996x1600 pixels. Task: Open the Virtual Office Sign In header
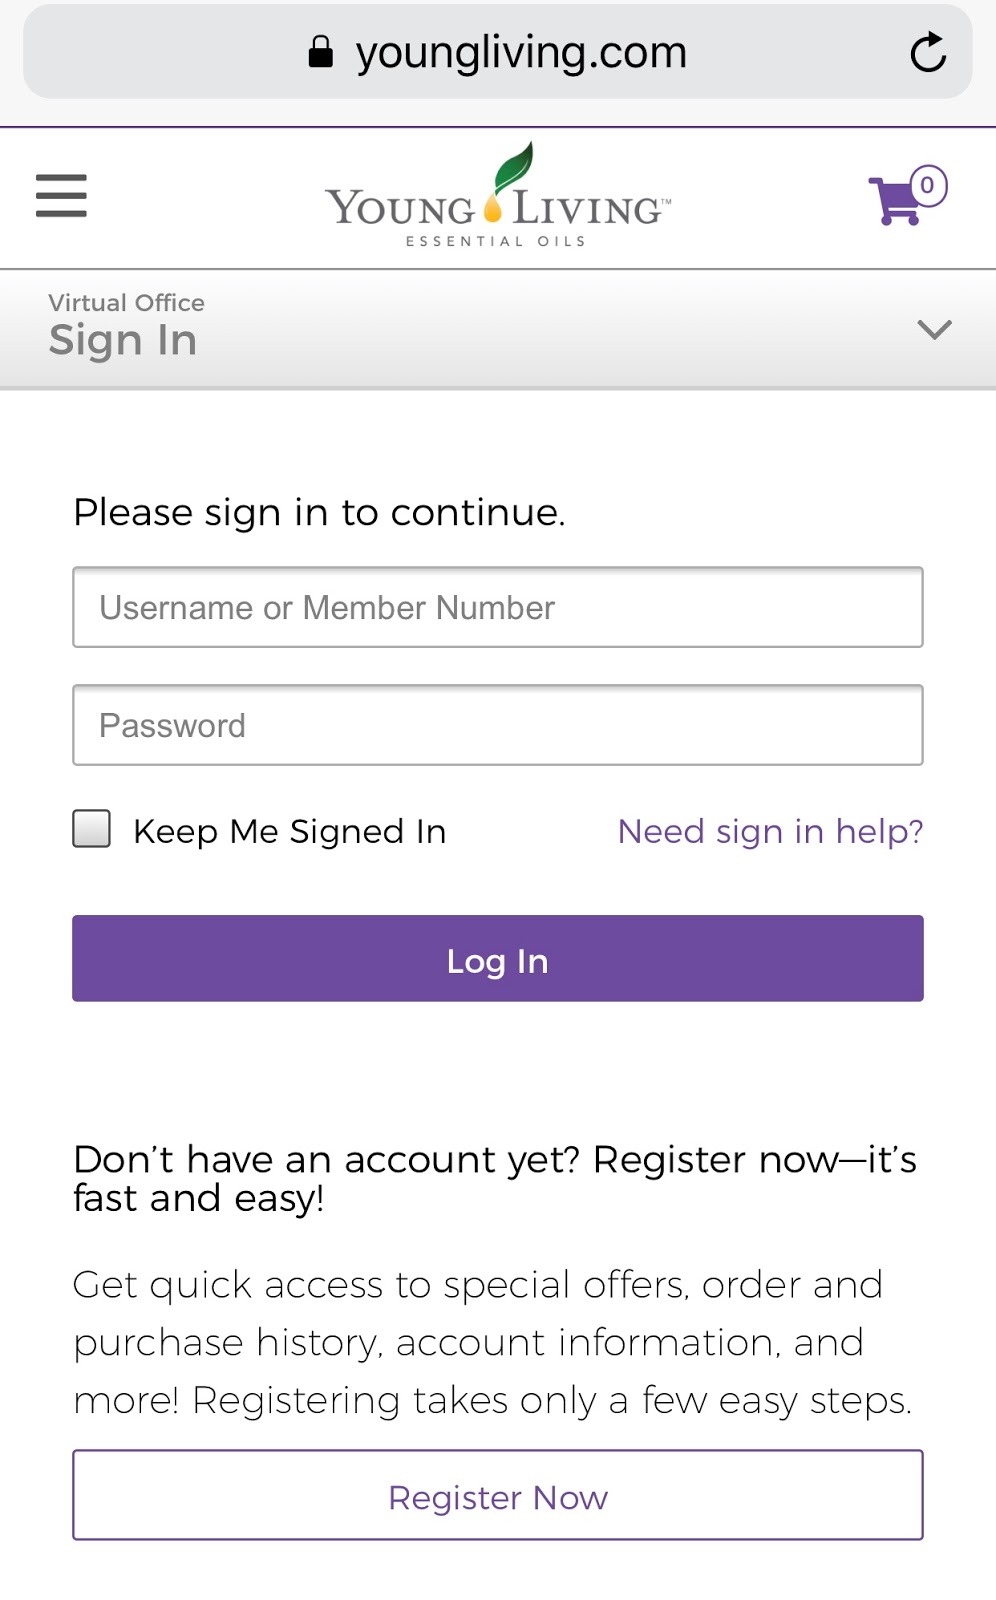tap(498, 329)
